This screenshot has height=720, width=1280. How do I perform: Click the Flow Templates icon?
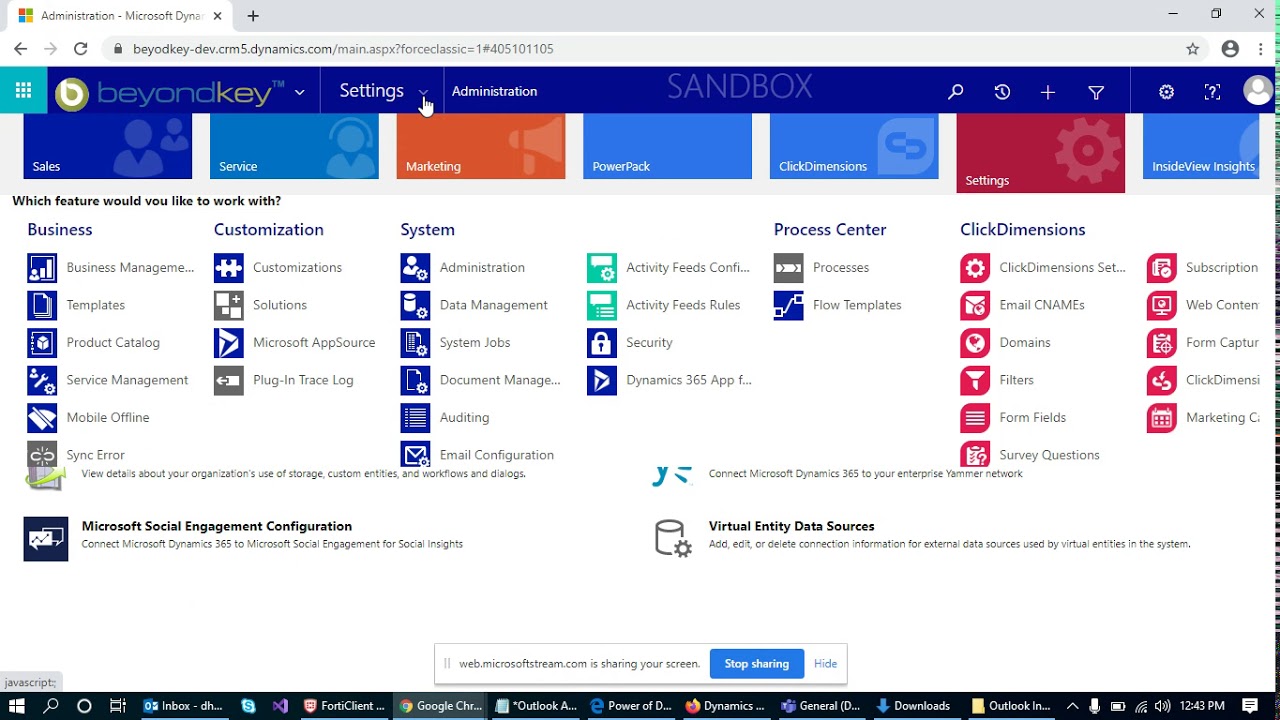point(789,305)
